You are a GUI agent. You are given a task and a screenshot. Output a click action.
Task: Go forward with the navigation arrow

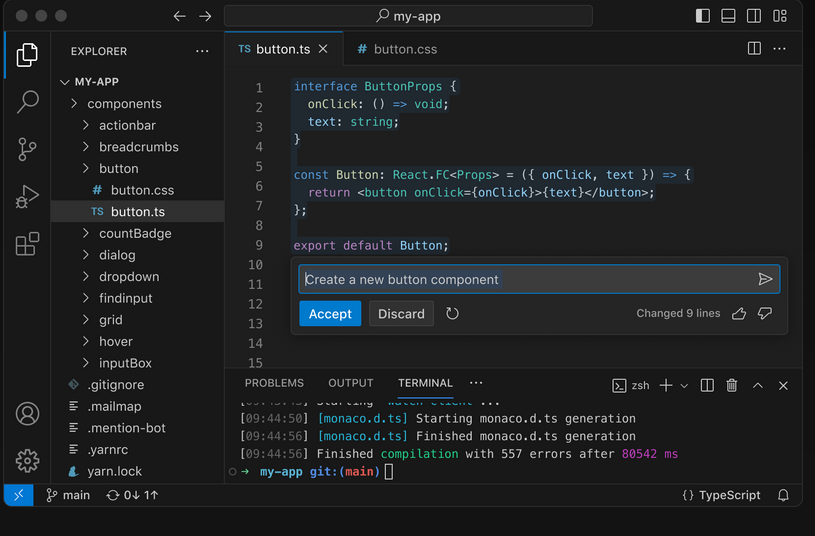[x=205, y=16]
